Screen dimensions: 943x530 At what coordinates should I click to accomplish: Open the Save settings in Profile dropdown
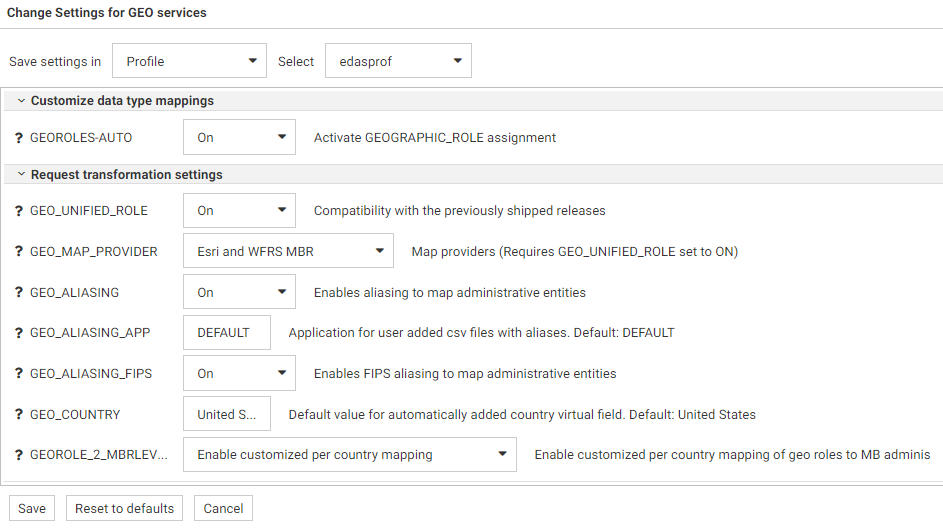coord(189,61)
